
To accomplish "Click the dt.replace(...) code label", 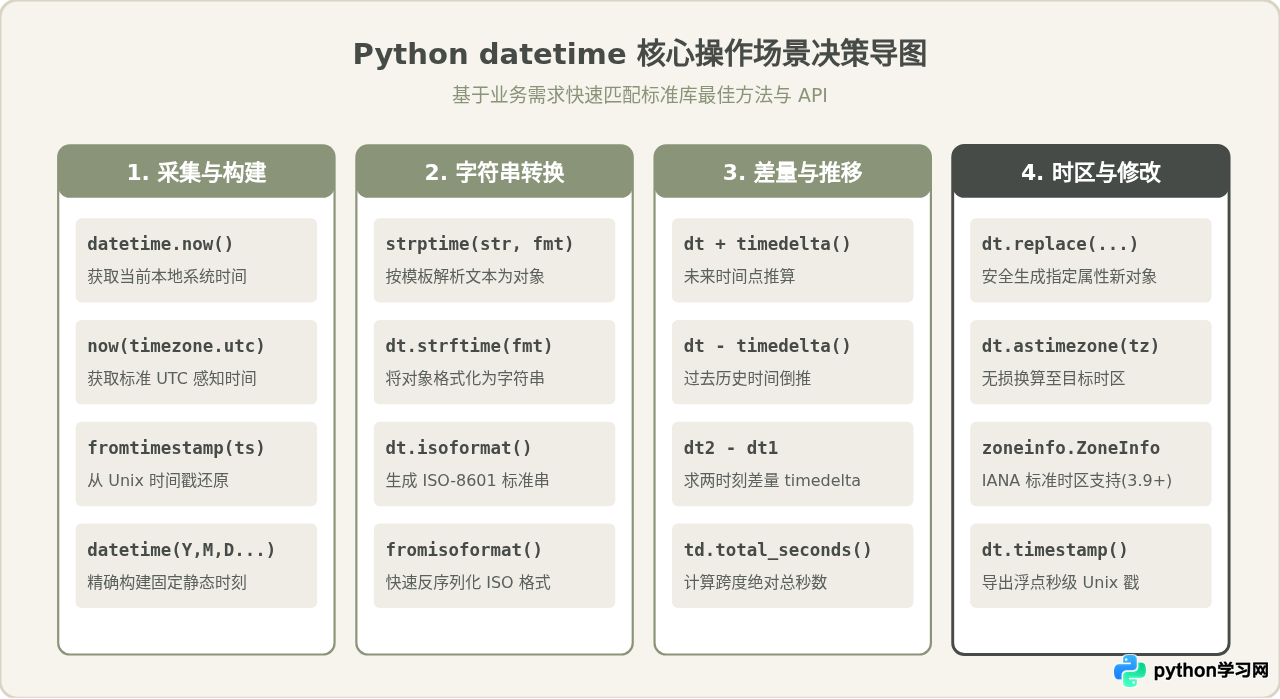I will 1060,244.
